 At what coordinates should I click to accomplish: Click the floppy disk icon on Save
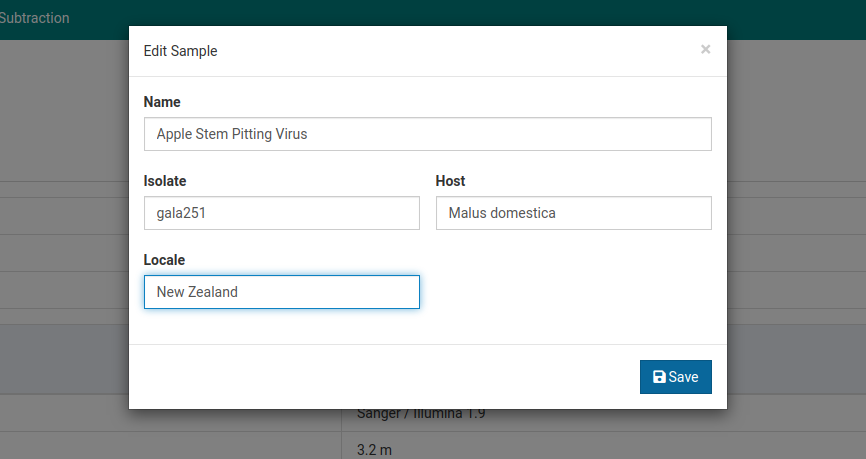pyautogui.click(x=659, y=377)
